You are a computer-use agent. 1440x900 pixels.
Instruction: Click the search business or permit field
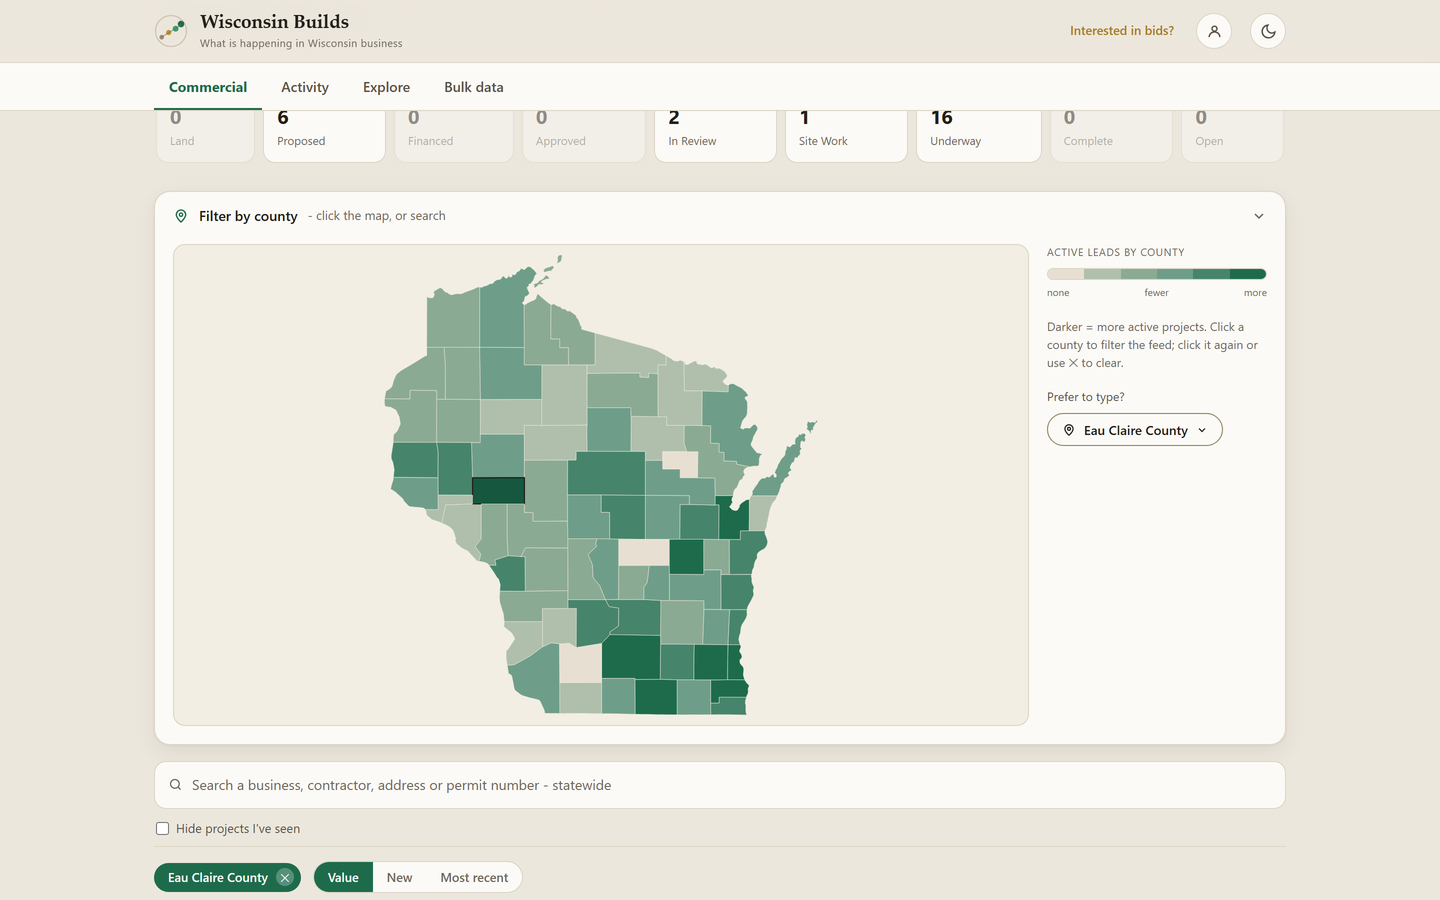click(x=720, y=785)
